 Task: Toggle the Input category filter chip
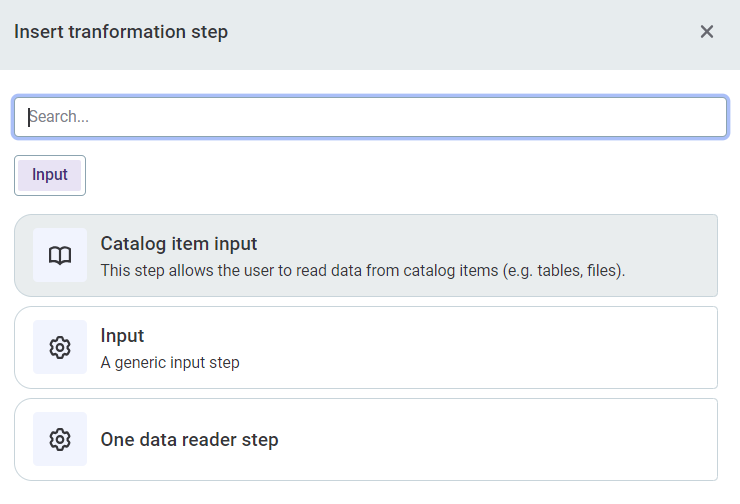50,175
